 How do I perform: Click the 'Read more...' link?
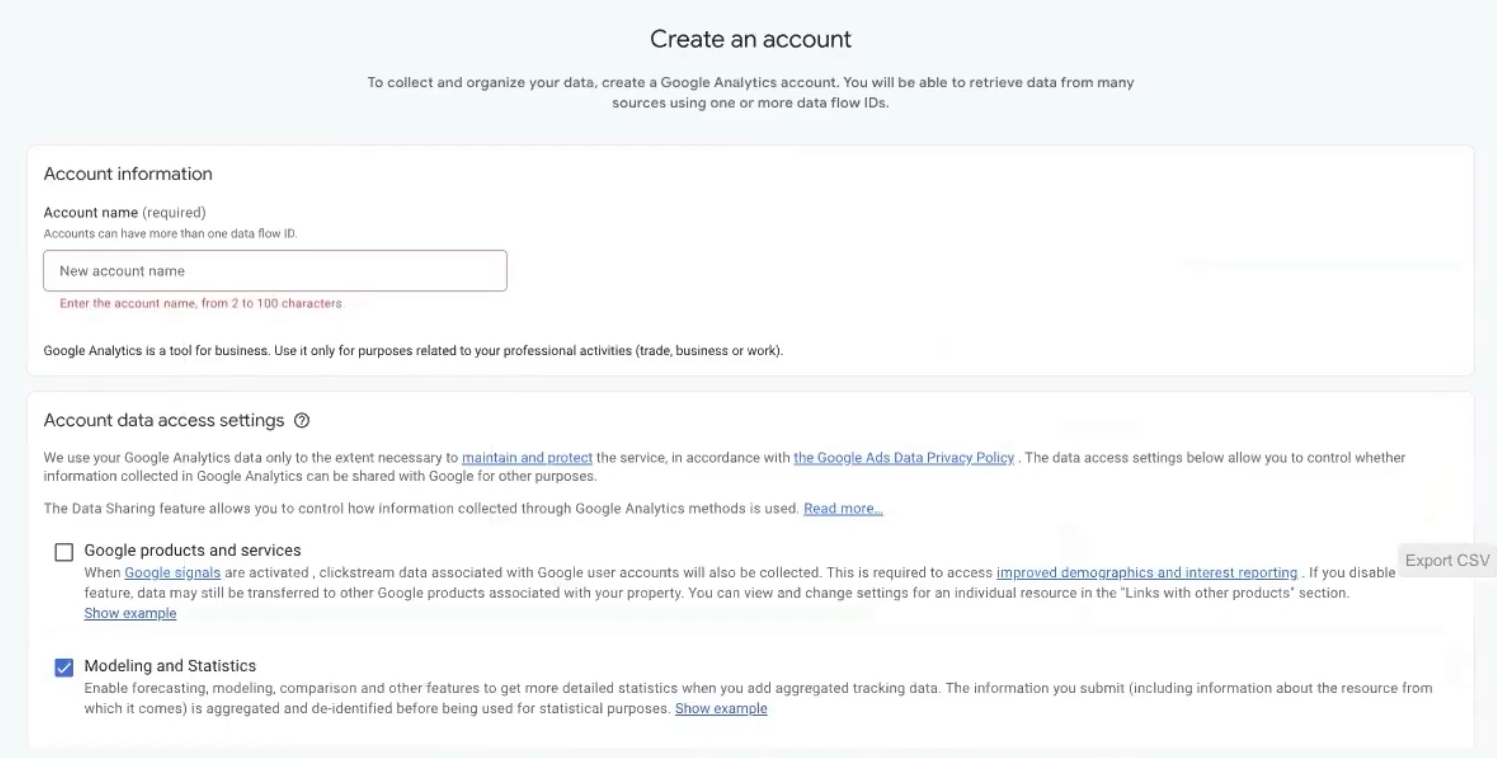[x=843, y=509]
